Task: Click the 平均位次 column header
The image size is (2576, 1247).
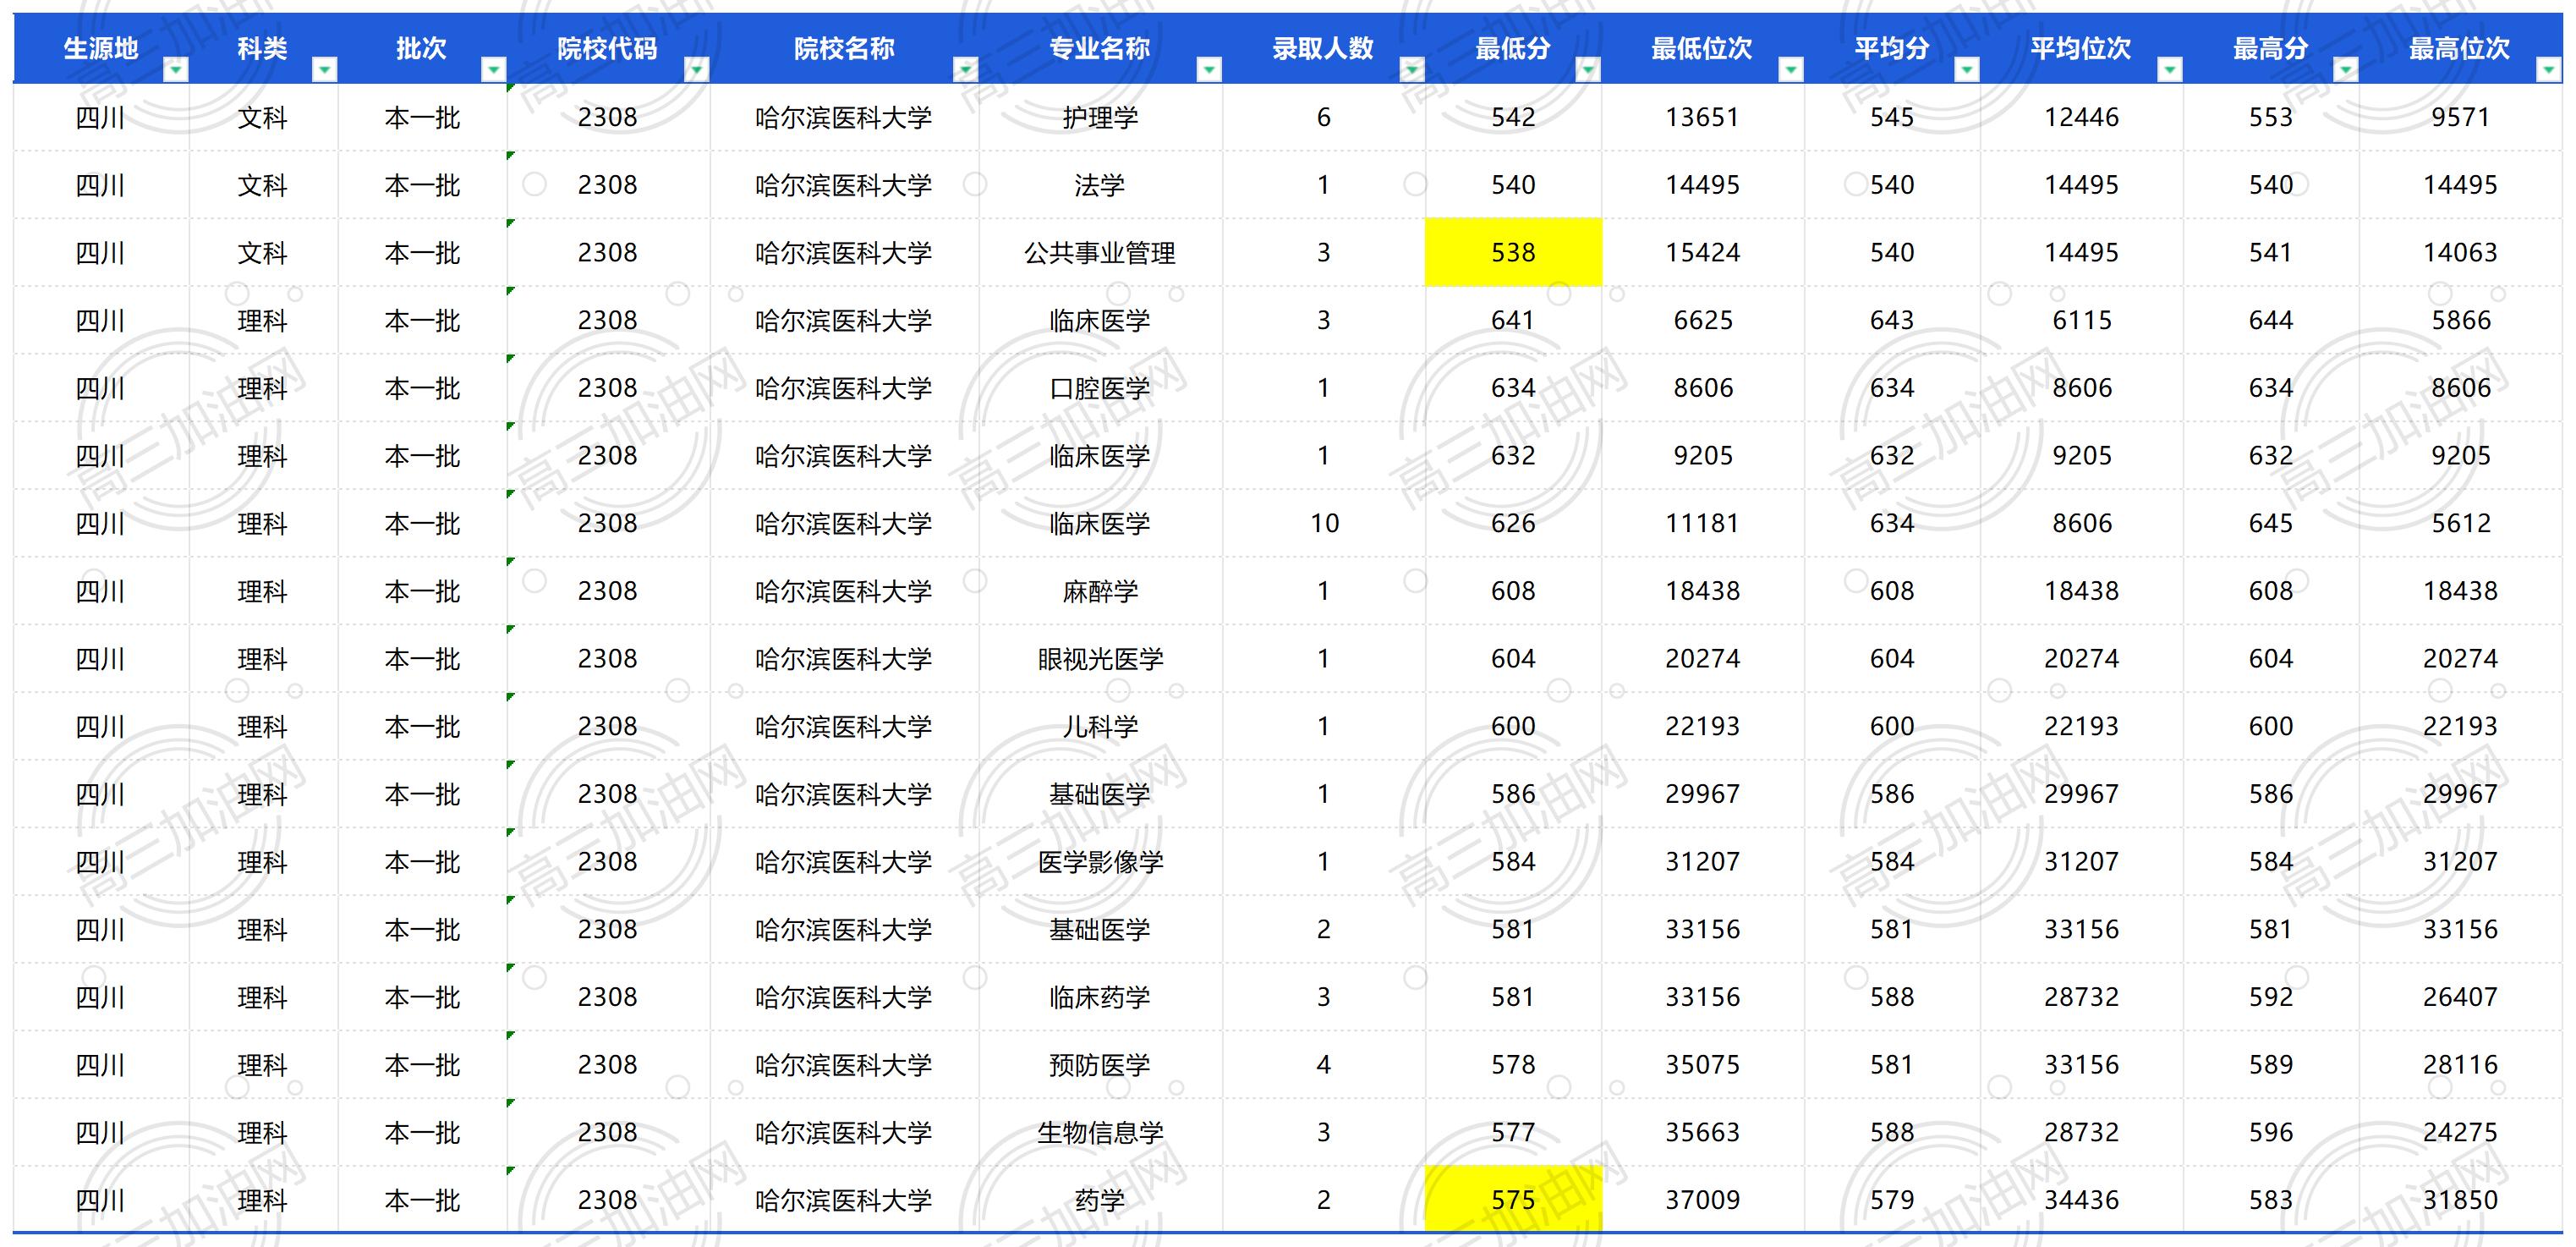Action: click(x=2082, y=48)
